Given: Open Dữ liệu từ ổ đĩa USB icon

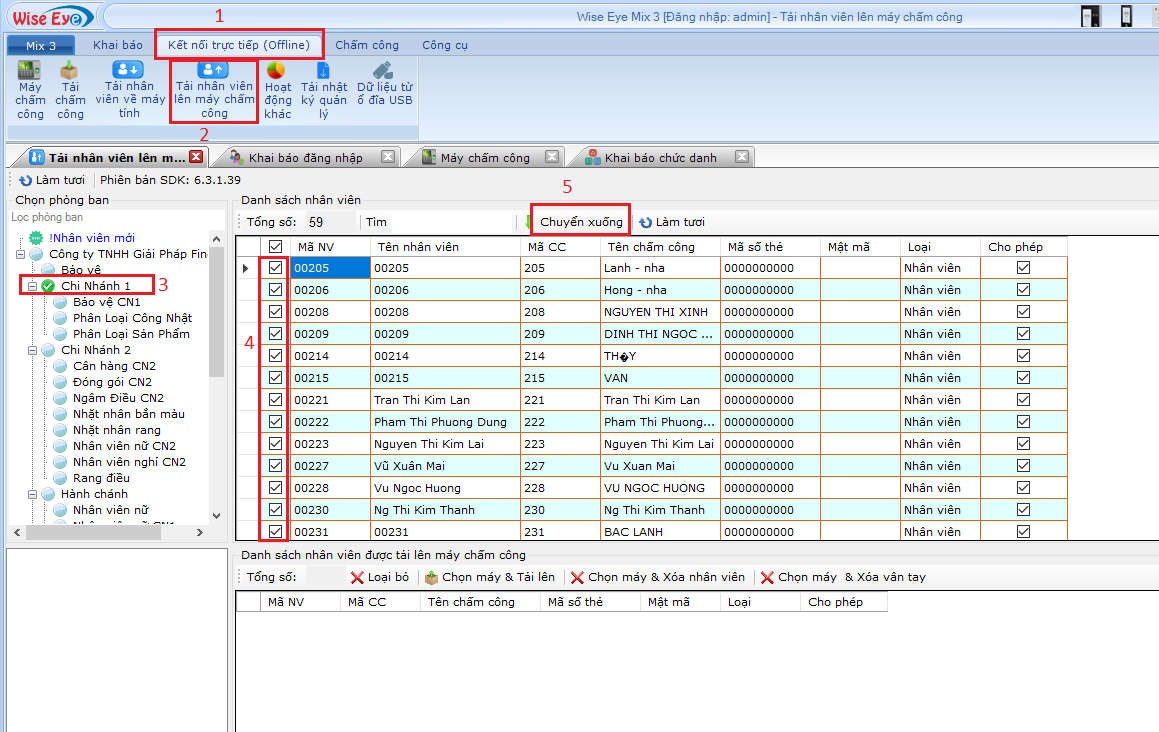Looking at the screenshot, I should tap(383, 71).
